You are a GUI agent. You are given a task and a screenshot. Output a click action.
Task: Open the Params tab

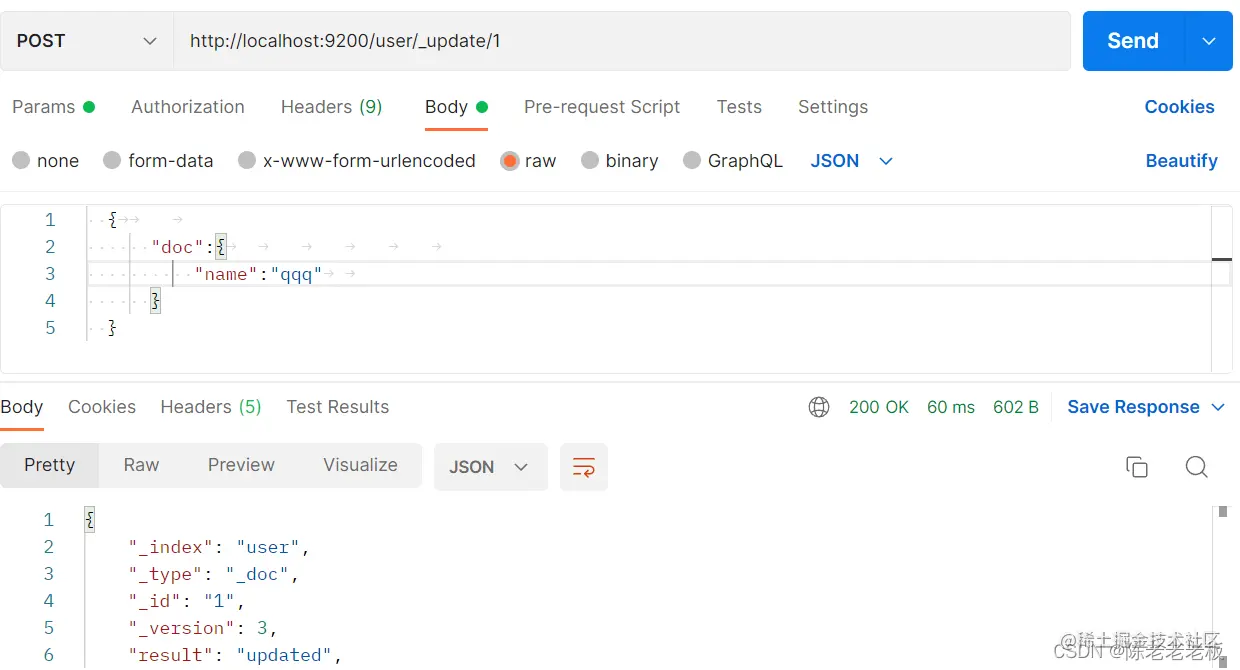[x=53, y=107]
